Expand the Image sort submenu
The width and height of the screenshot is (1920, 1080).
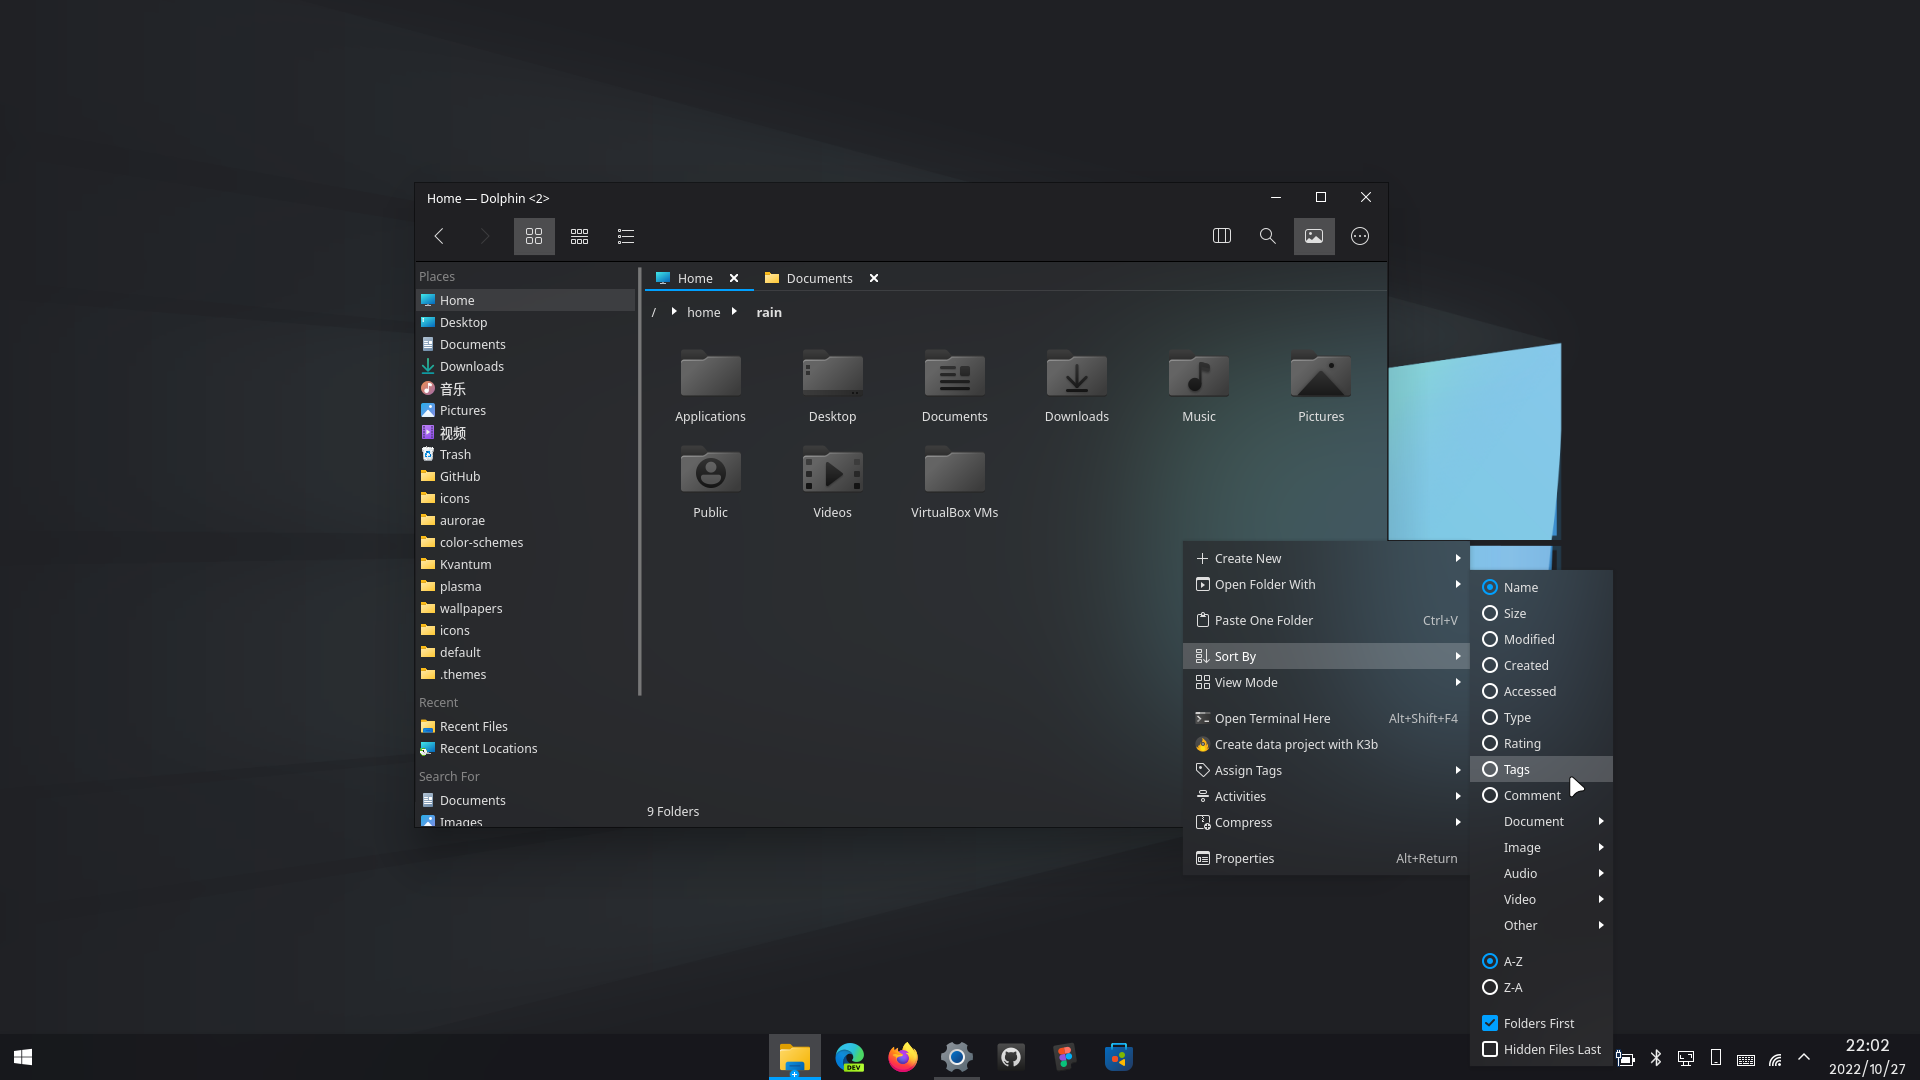point(1541,847)
